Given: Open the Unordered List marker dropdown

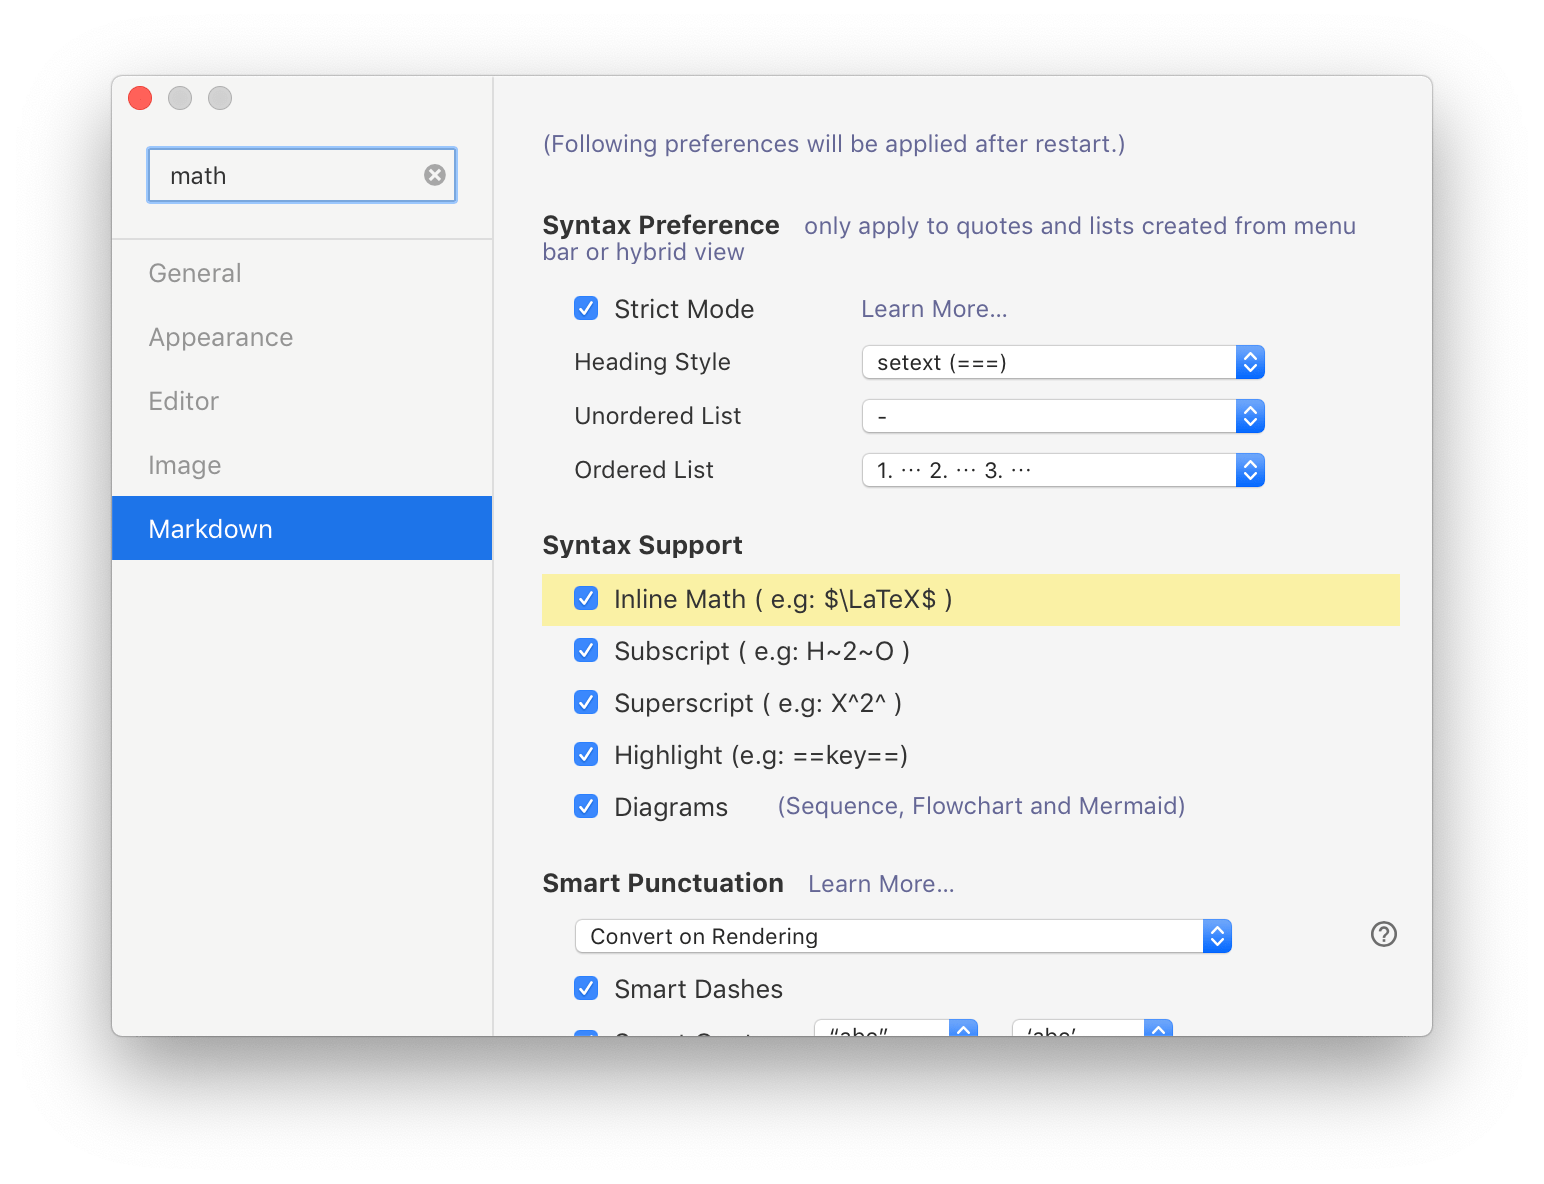Looking at the screenshot, I should tap(1063, 416).
